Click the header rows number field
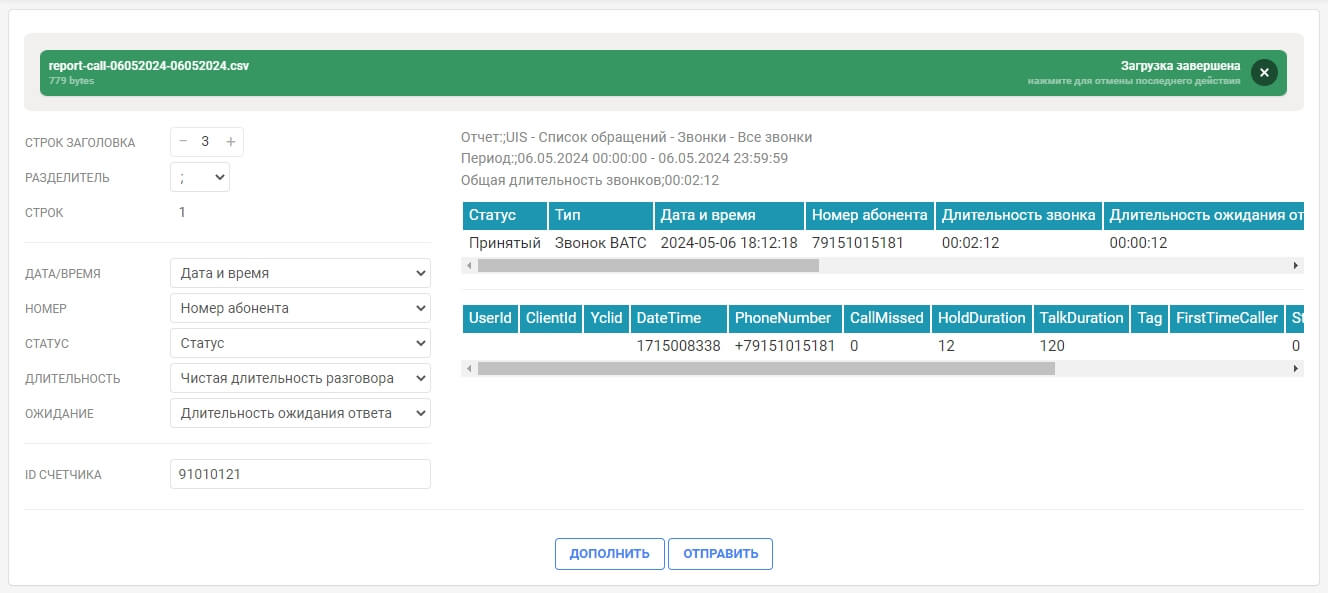The width and height of the screenshot is (1328, 593). tap(206, 142)
